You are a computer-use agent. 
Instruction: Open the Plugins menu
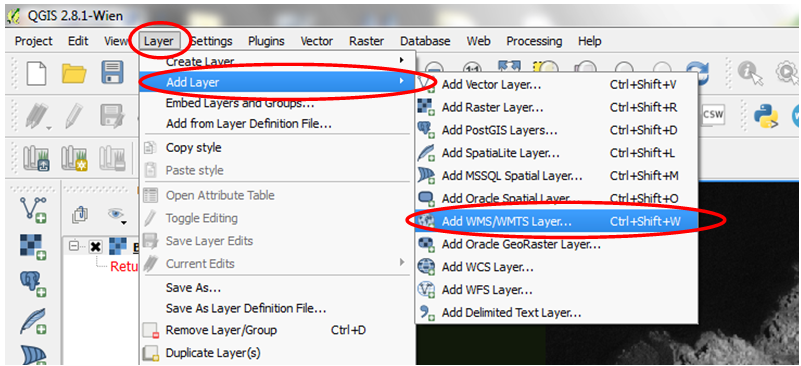pyautogui.click(x=266, y=41)
